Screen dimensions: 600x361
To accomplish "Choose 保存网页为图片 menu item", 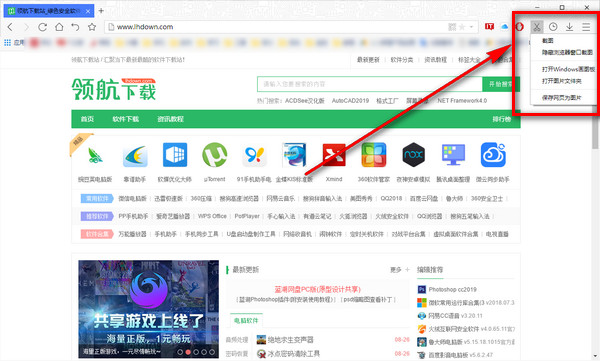I will point(561,98).
